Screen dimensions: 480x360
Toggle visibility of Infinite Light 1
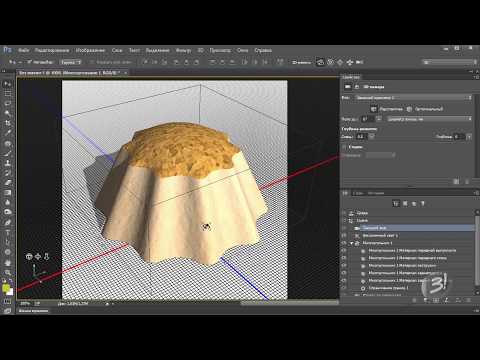(x=345, y=235)
